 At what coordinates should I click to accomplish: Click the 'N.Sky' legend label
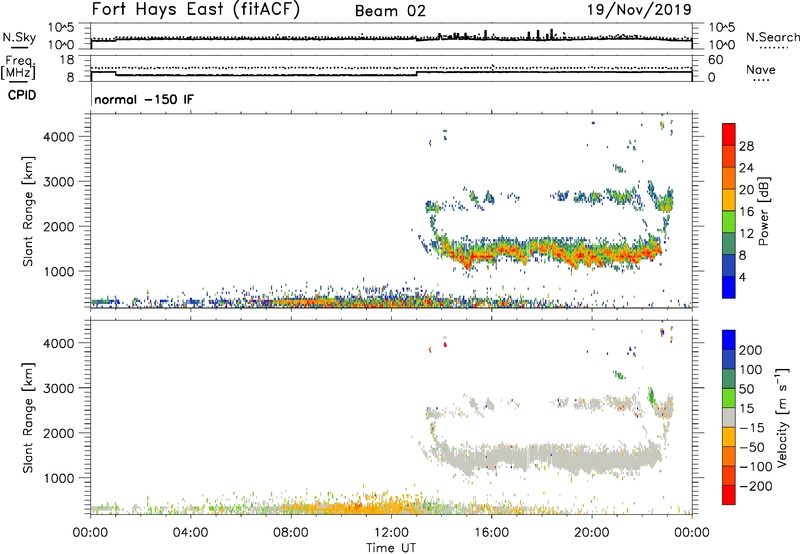(19, 37)
